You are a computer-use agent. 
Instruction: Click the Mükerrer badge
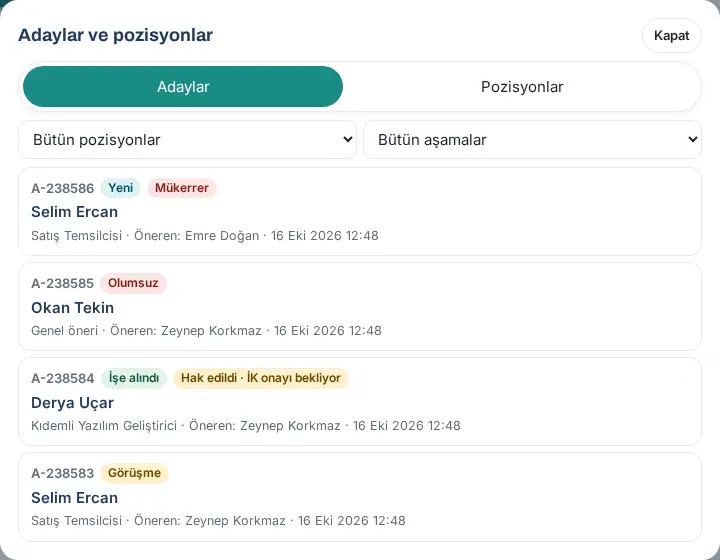pos(182,188)
